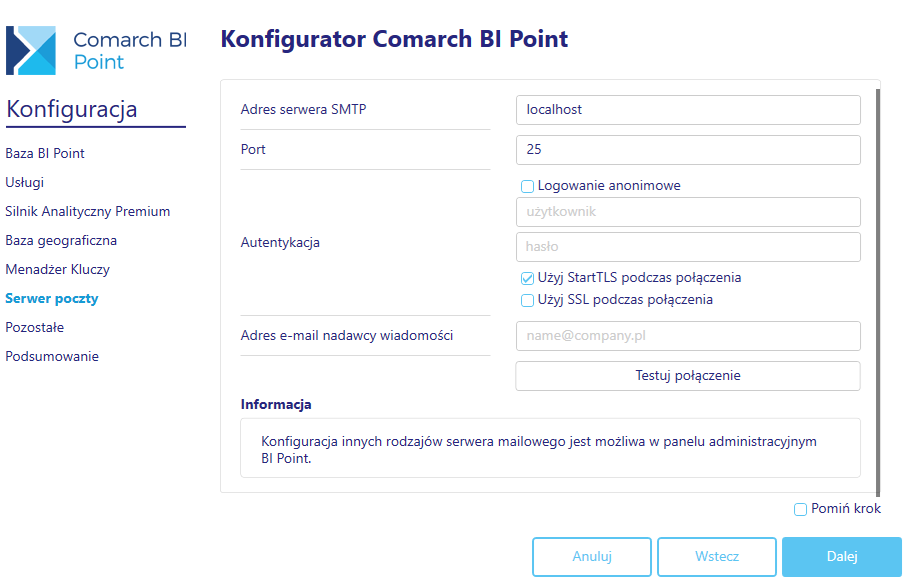Open the Baza geograficzna step
The width and height of the screenshot is (908, 585).
(61, 240)
